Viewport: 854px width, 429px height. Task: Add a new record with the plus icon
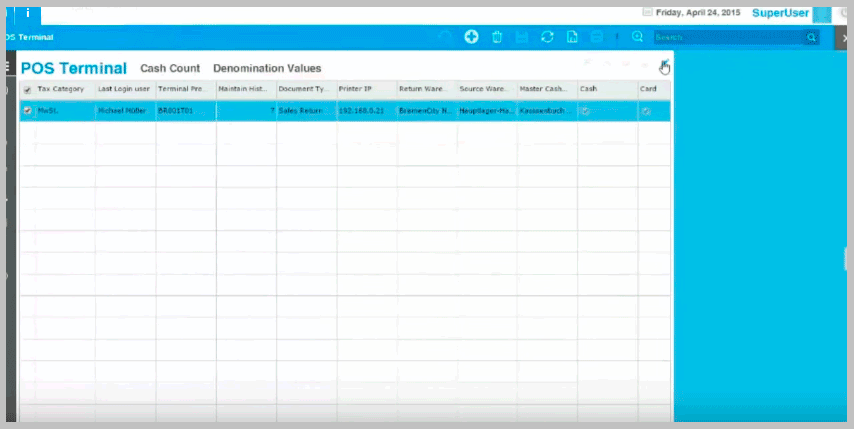coord(471,37)
